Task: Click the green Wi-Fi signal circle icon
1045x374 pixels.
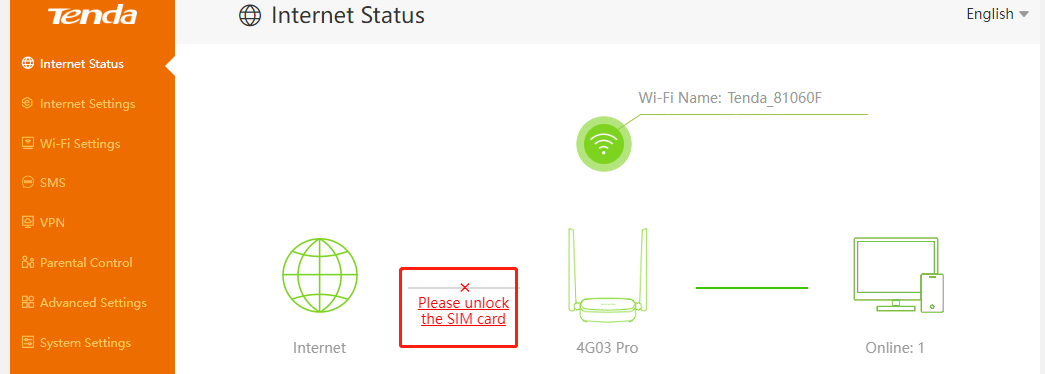Action: 604,143
